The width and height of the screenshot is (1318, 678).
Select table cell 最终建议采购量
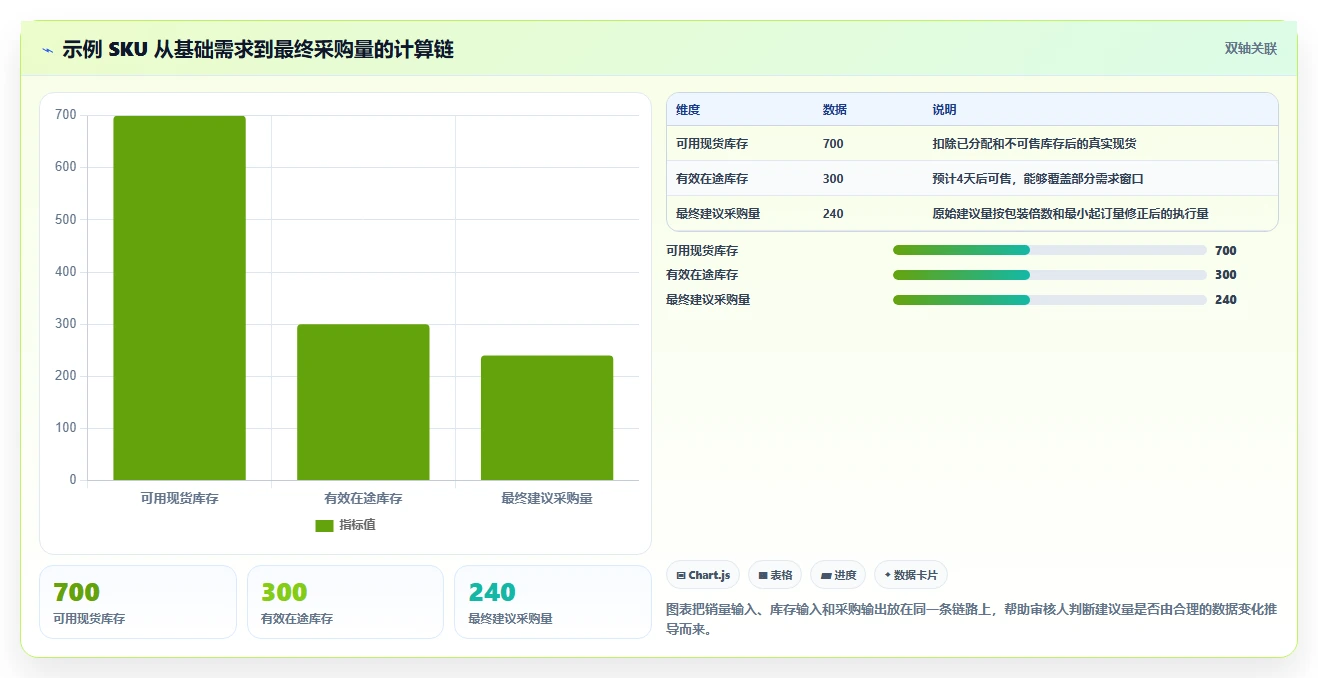718,214
